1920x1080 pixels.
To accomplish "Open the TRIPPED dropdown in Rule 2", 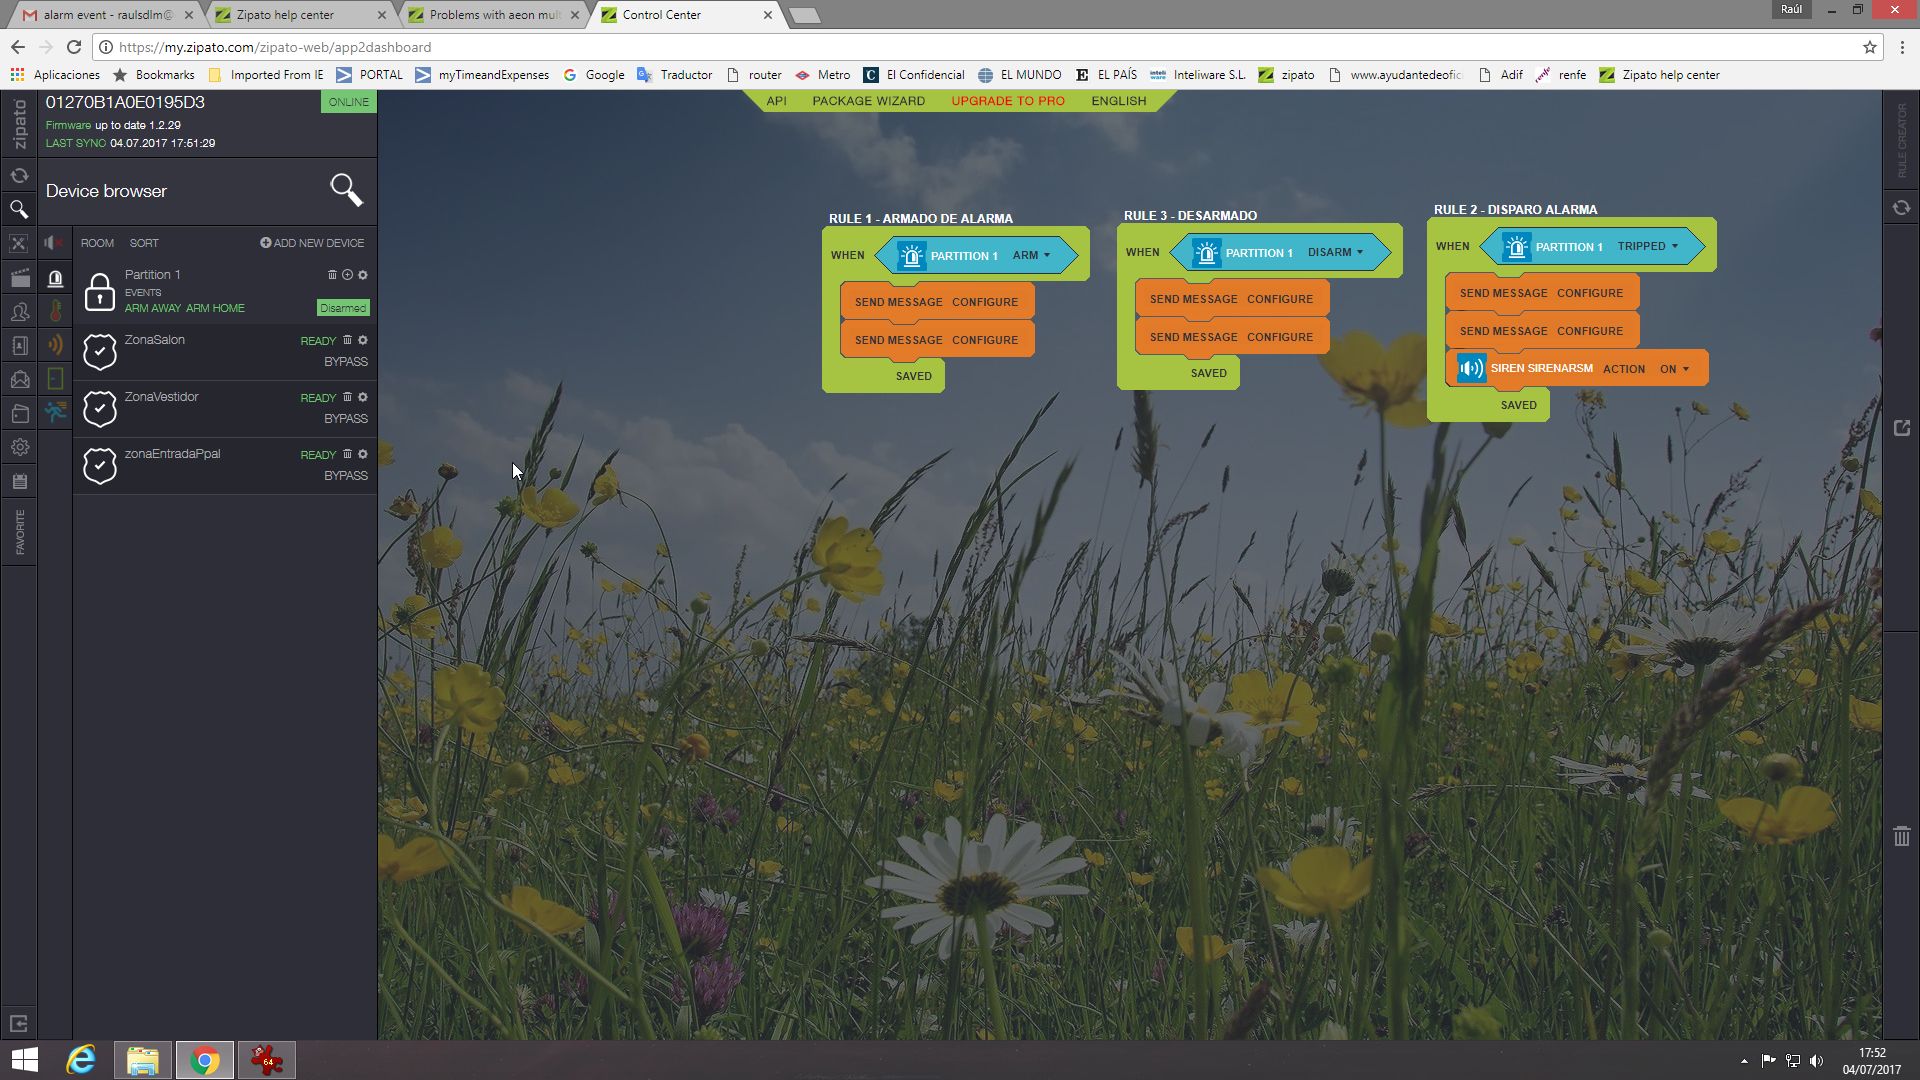I will pyautogui.click(x=1648, y=246).
